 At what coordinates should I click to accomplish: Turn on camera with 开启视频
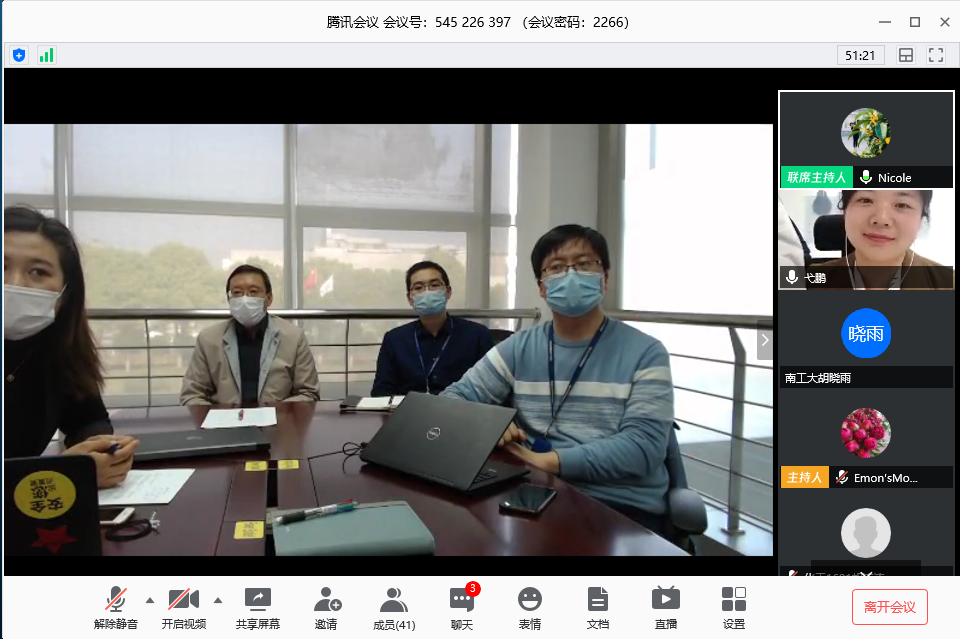[x=184, y=607]
